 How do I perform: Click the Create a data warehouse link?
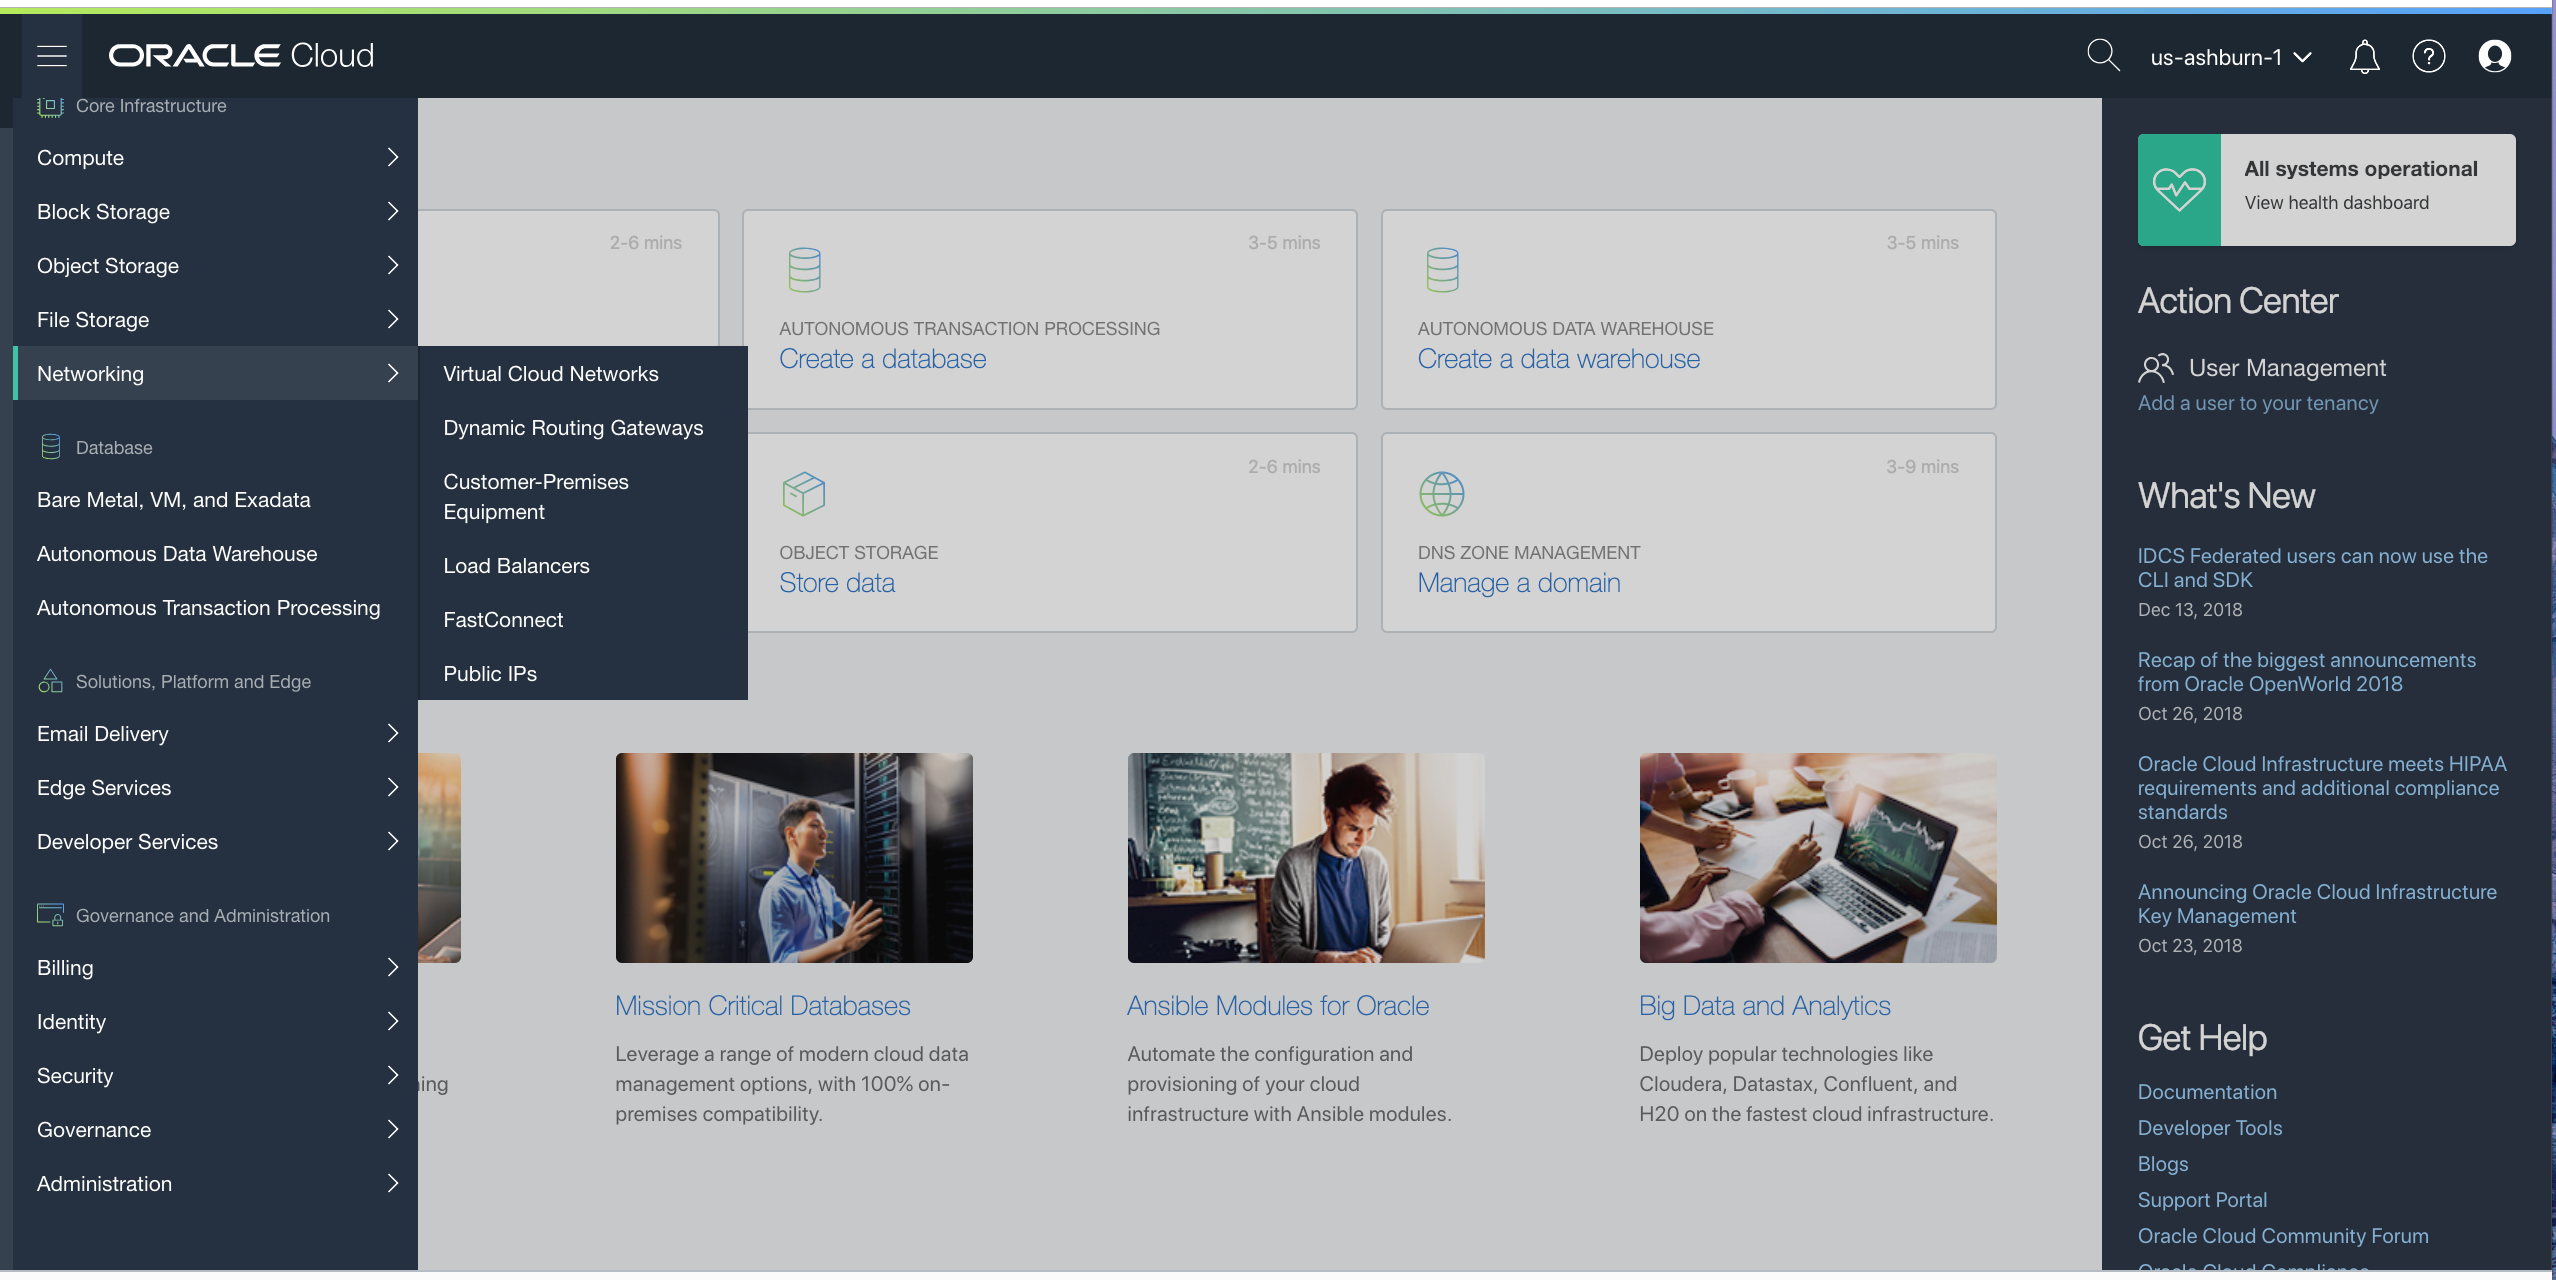click(x=1559, y=358)
